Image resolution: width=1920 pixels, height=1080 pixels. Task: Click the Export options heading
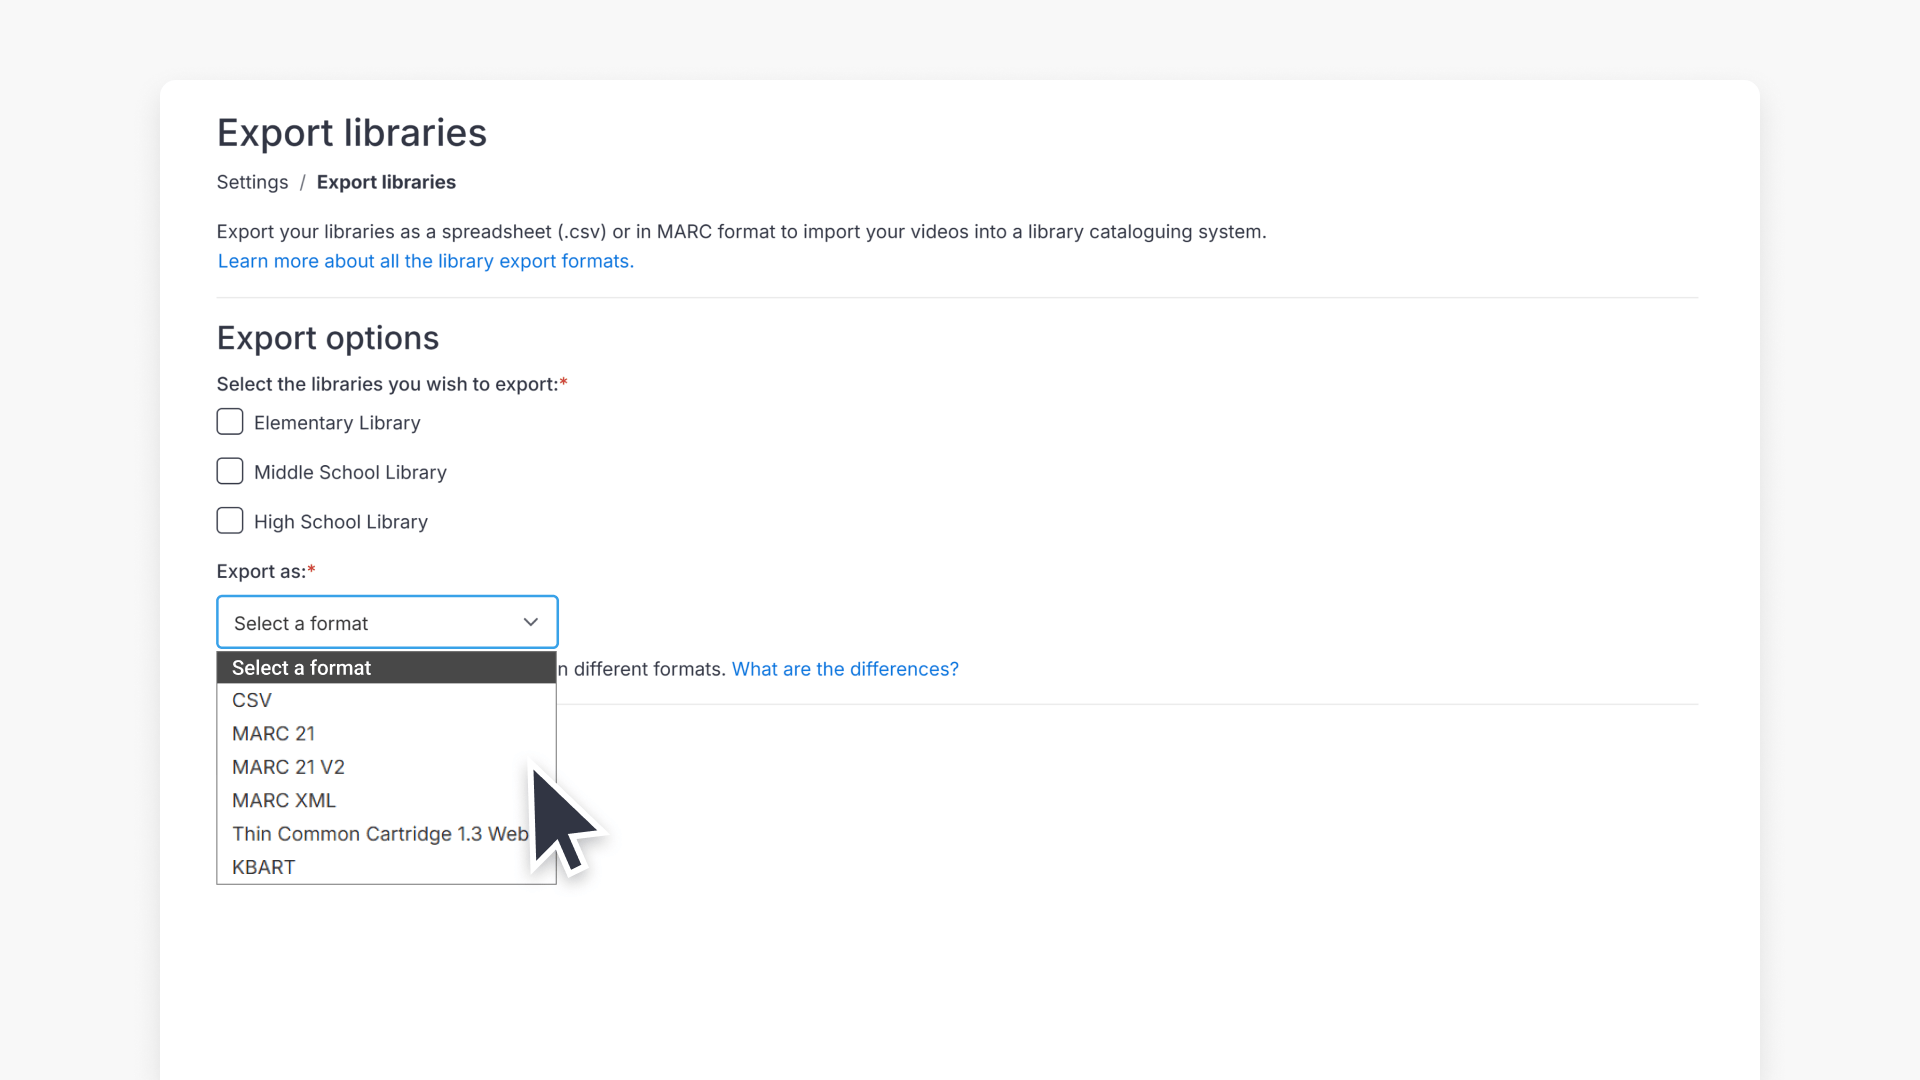pos(327,337)
